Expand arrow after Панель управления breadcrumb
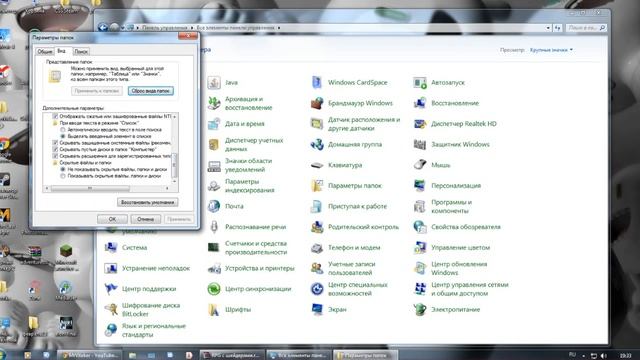The image size is (640, 360). point(192,28)
